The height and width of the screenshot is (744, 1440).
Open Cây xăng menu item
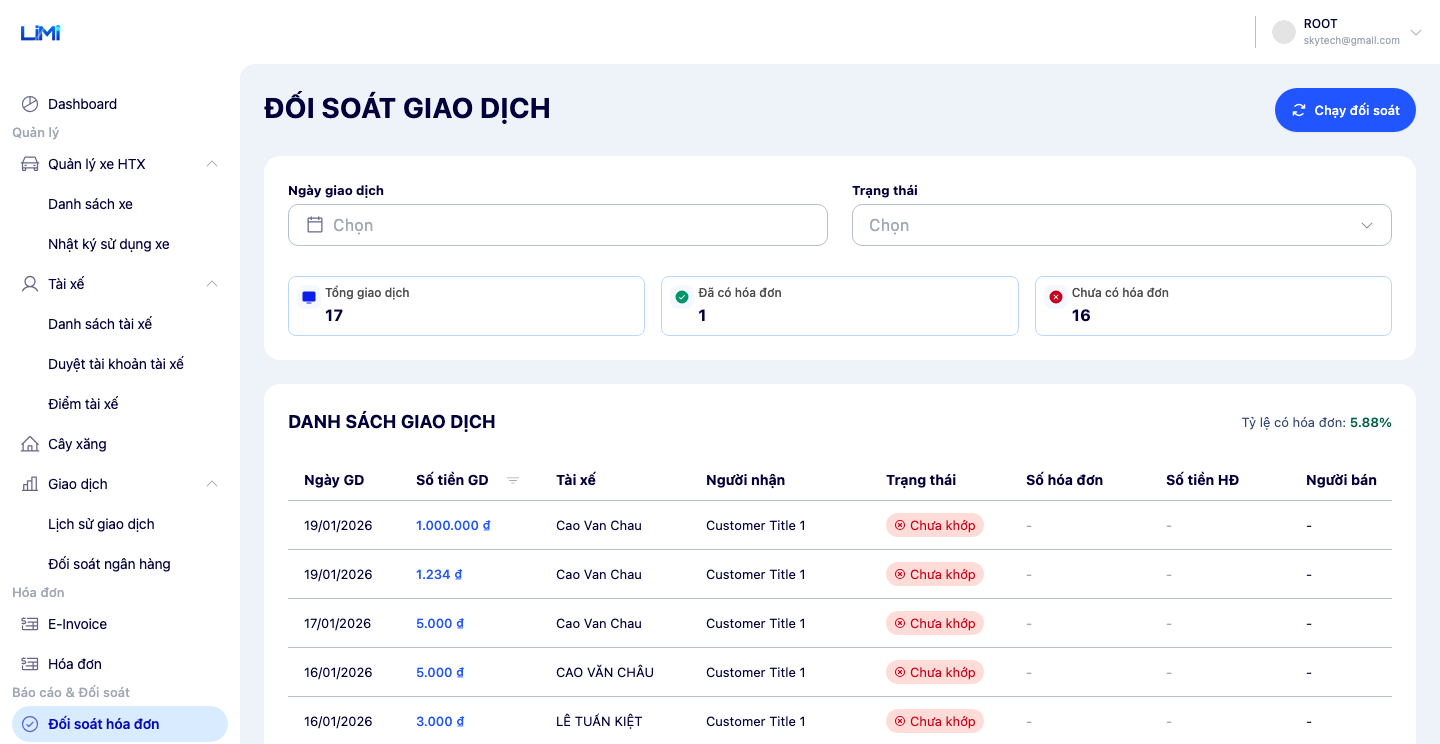120,444
